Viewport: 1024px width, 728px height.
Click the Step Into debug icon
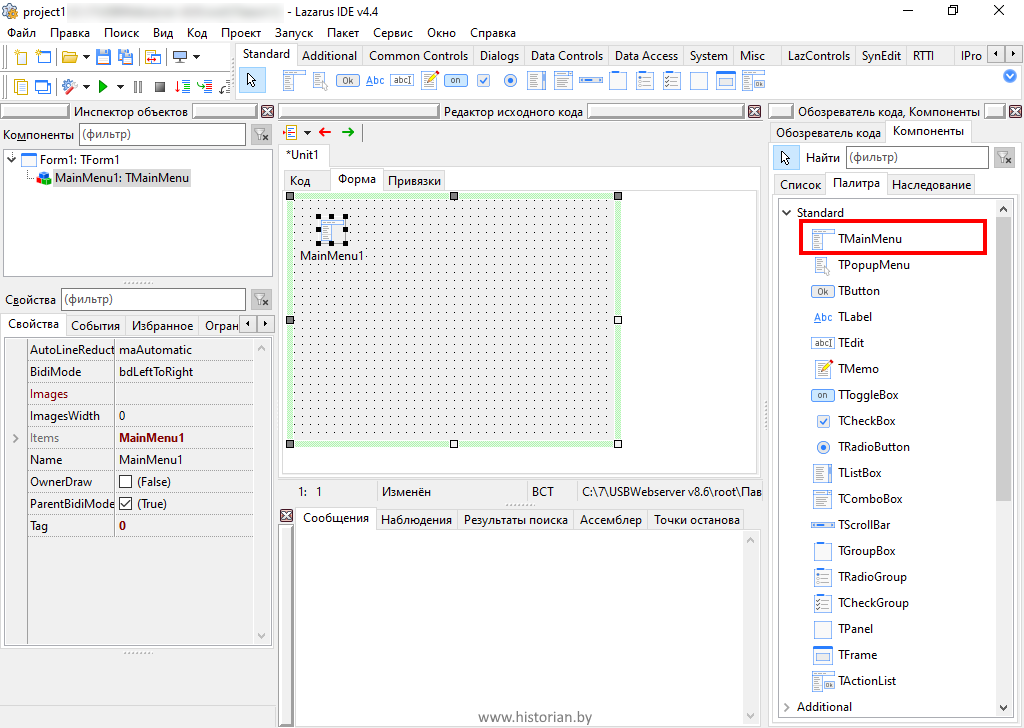click(x=205, y=86)
